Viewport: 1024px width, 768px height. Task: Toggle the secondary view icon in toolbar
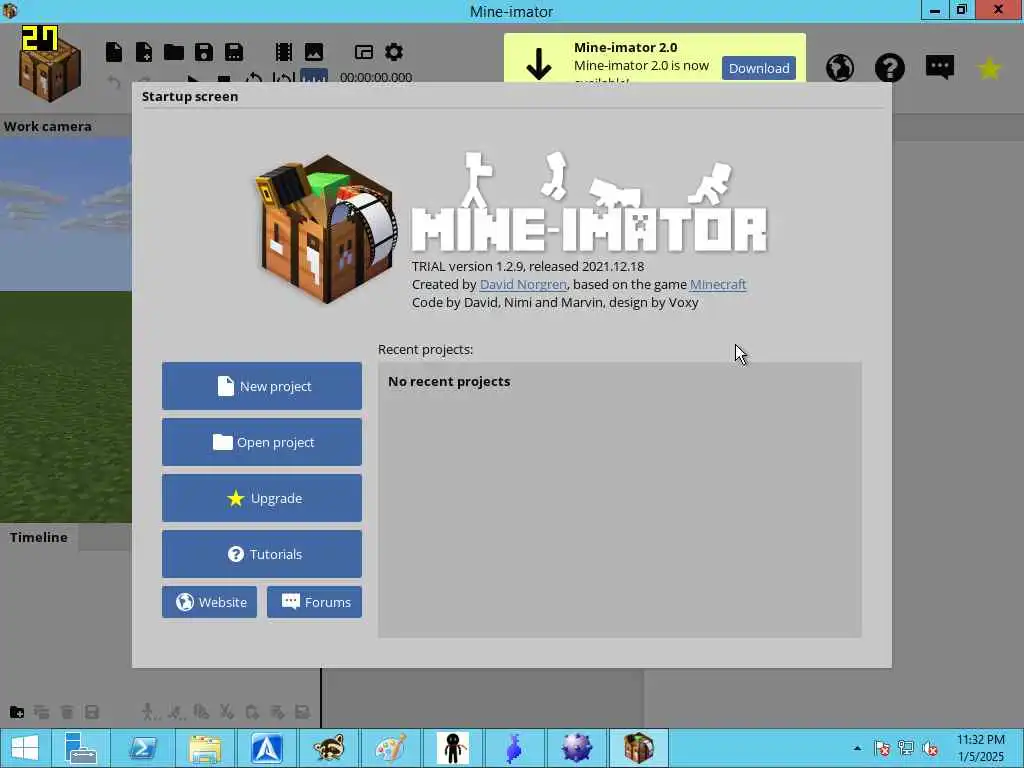[x=364, y=52]
